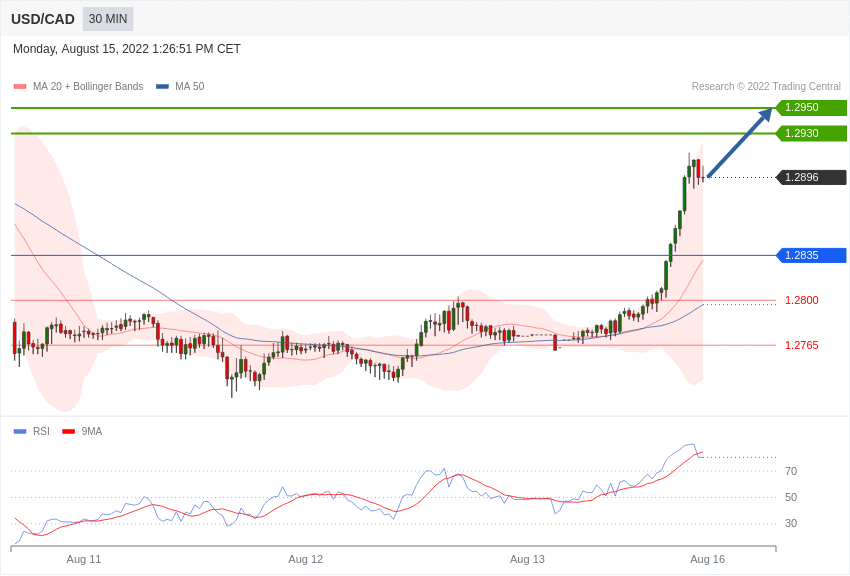The height and width of the screenshot is (576, 850).
Task: Select the green 1.2950 resistance tag
Action: click(x=811, y=108)
